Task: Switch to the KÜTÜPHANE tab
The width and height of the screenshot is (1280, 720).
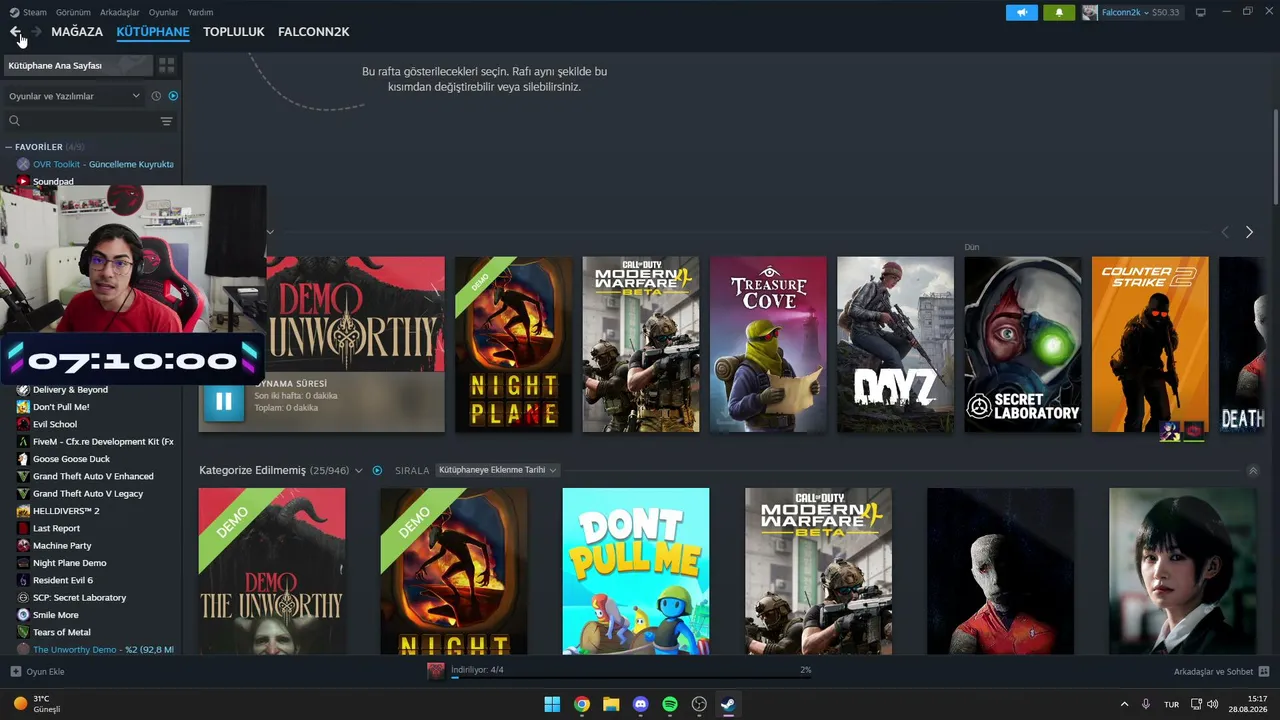Action: pyautogui.click(x=153, y=32)
